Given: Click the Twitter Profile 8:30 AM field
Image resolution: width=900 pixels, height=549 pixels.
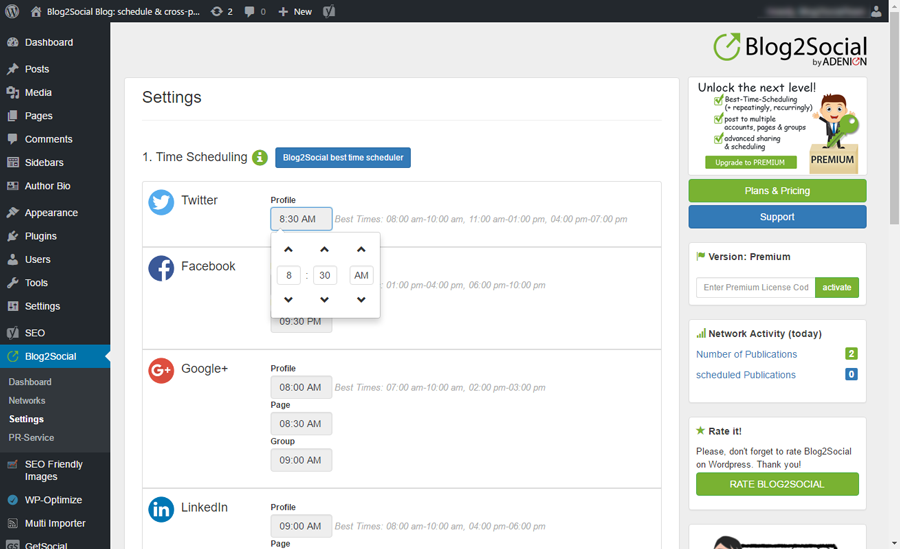Looking at the screenshot, I should click(301, 219).
